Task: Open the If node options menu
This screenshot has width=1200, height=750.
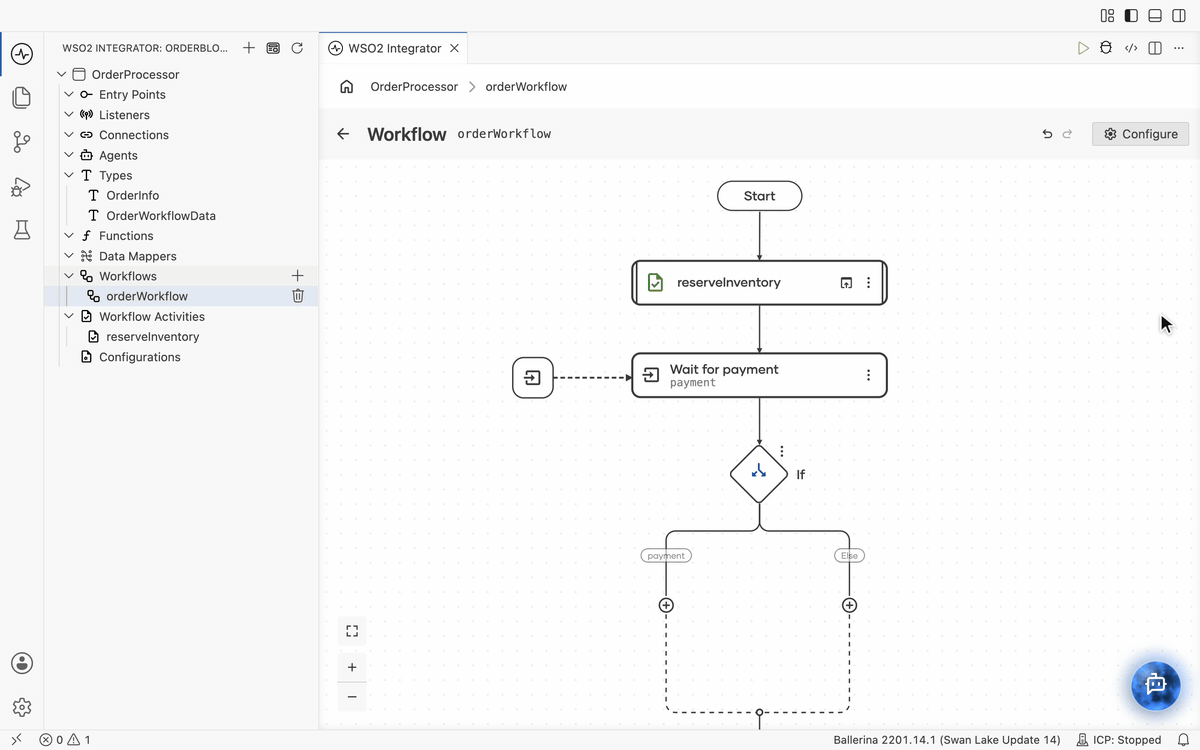Action: (x=782, y=452)
